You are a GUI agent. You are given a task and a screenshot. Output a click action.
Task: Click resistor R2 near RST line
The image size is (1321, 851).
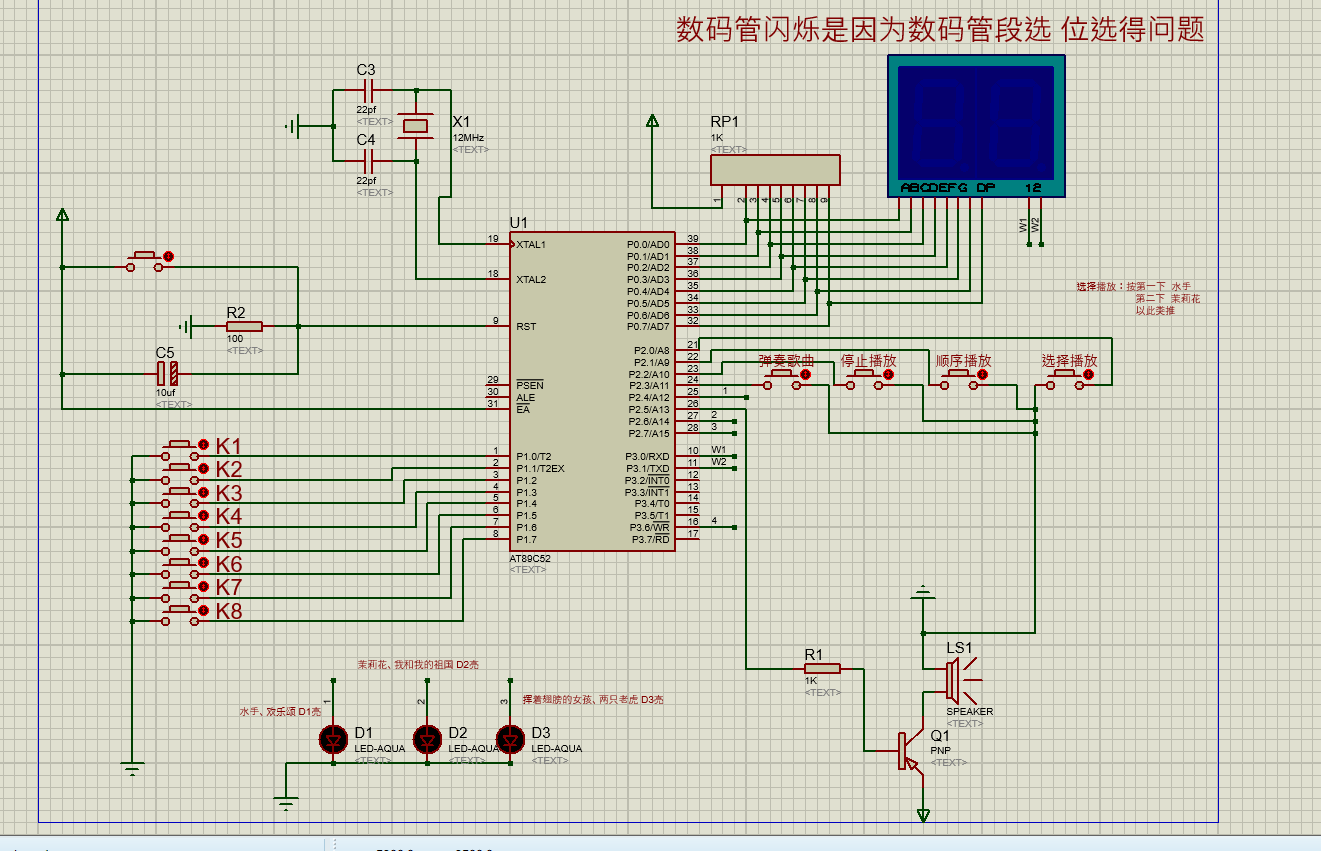243,326
